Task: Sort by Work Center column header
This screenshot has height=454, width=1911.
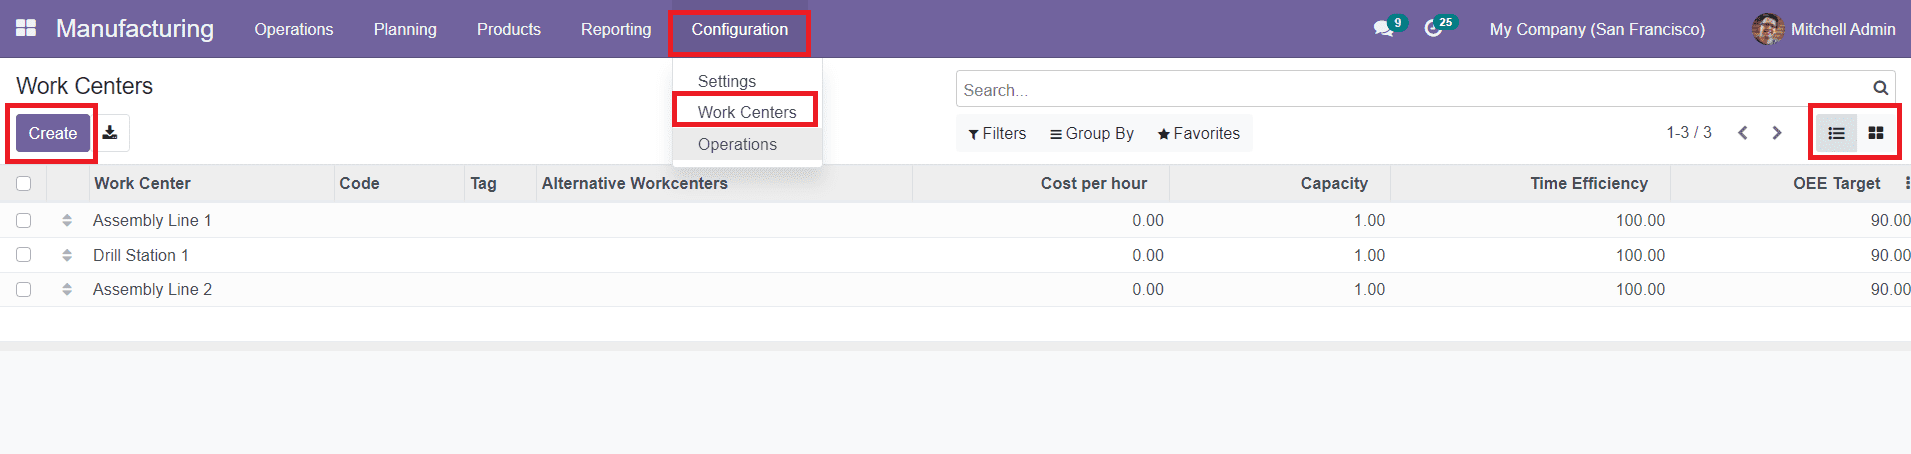Action: (x=210, y=183)
